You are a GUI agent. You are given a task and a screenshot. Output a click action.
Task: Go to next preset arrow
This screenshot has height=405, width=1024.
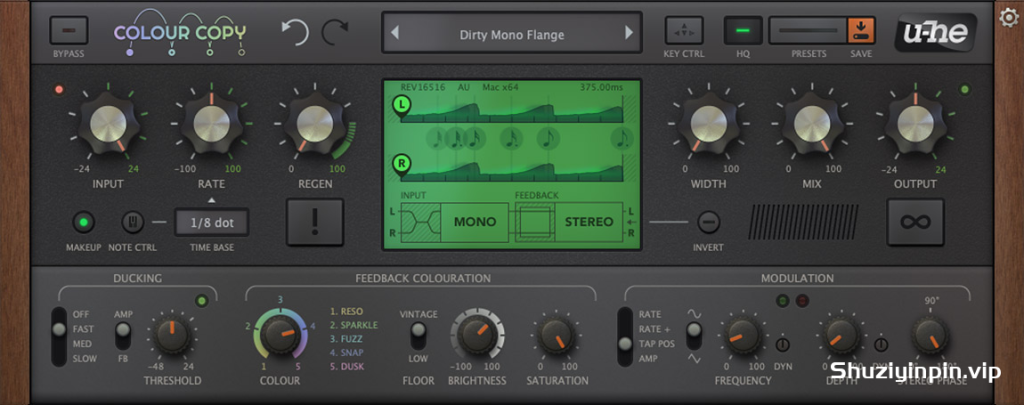click(629, 33)
